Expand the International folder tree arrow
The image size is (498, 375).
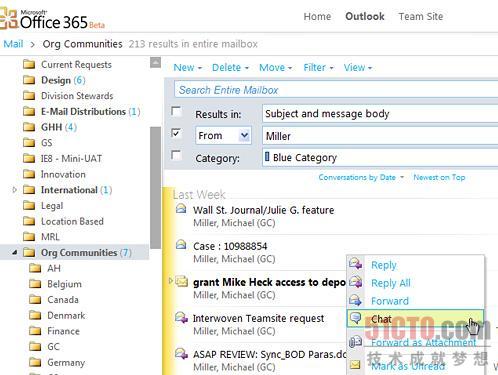[x=14, y=190]
